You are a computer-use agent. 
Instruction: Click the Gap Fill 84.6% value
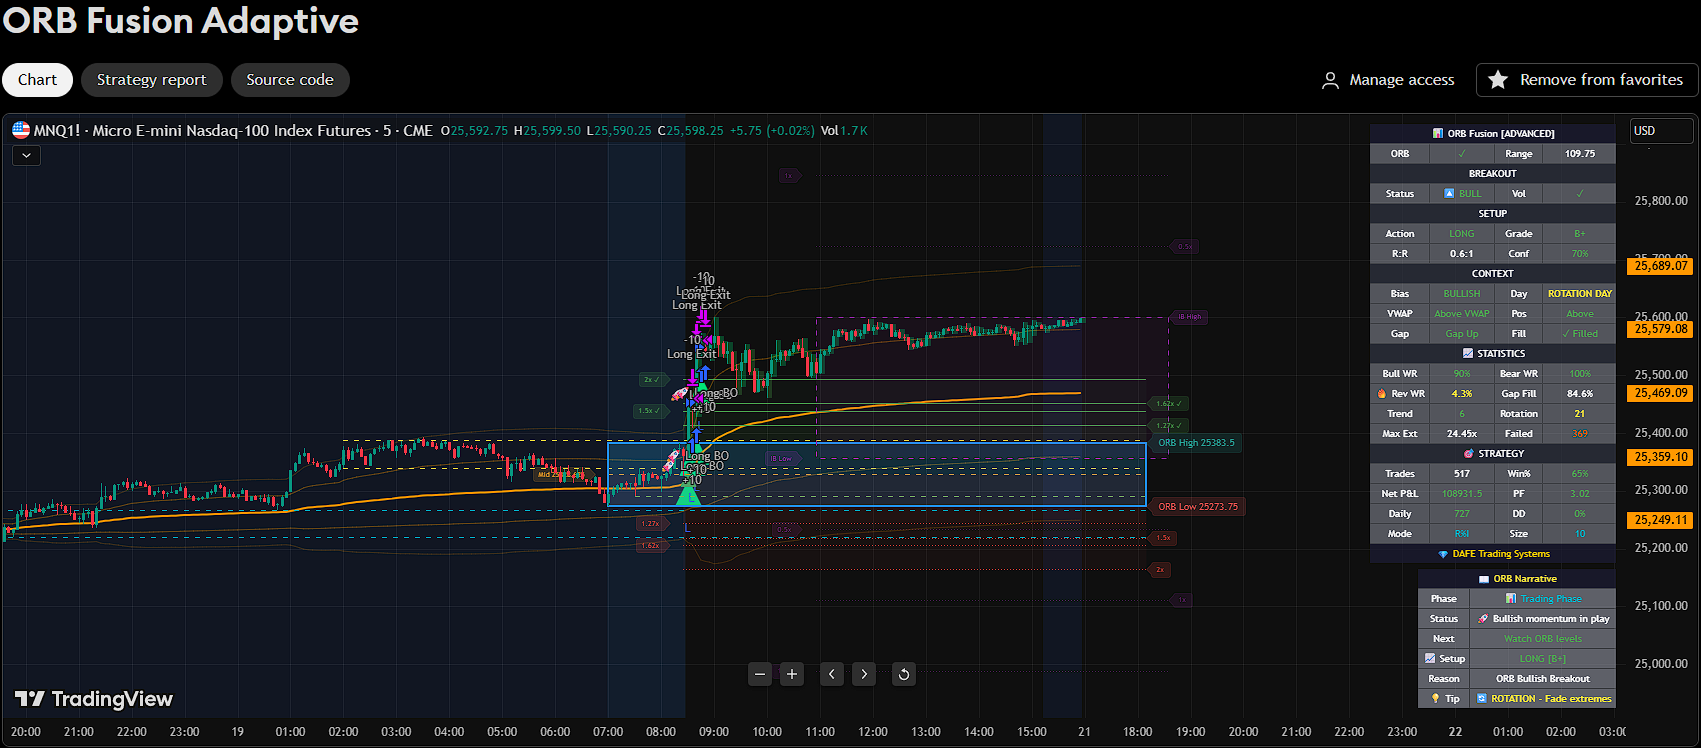click(1579, 394)
